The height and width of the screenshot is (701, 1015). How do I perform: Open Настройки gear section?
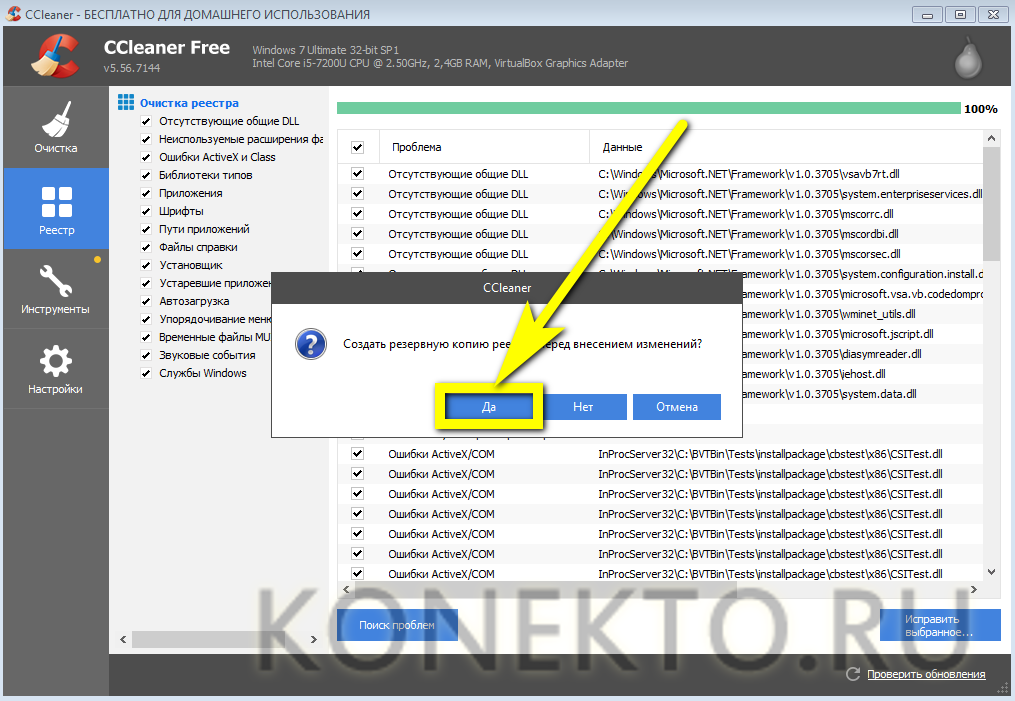[x=55, y=368]
